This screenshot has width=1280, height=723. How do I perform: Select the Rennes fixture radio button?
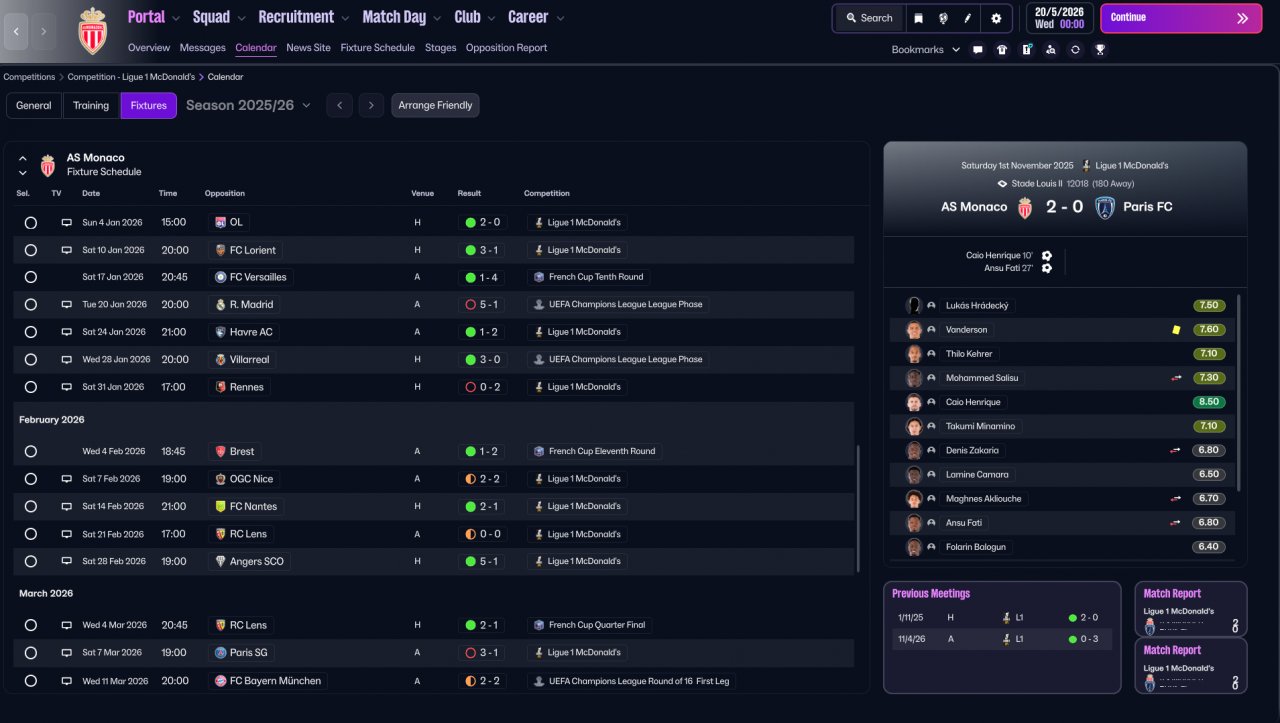click(31, 387)
